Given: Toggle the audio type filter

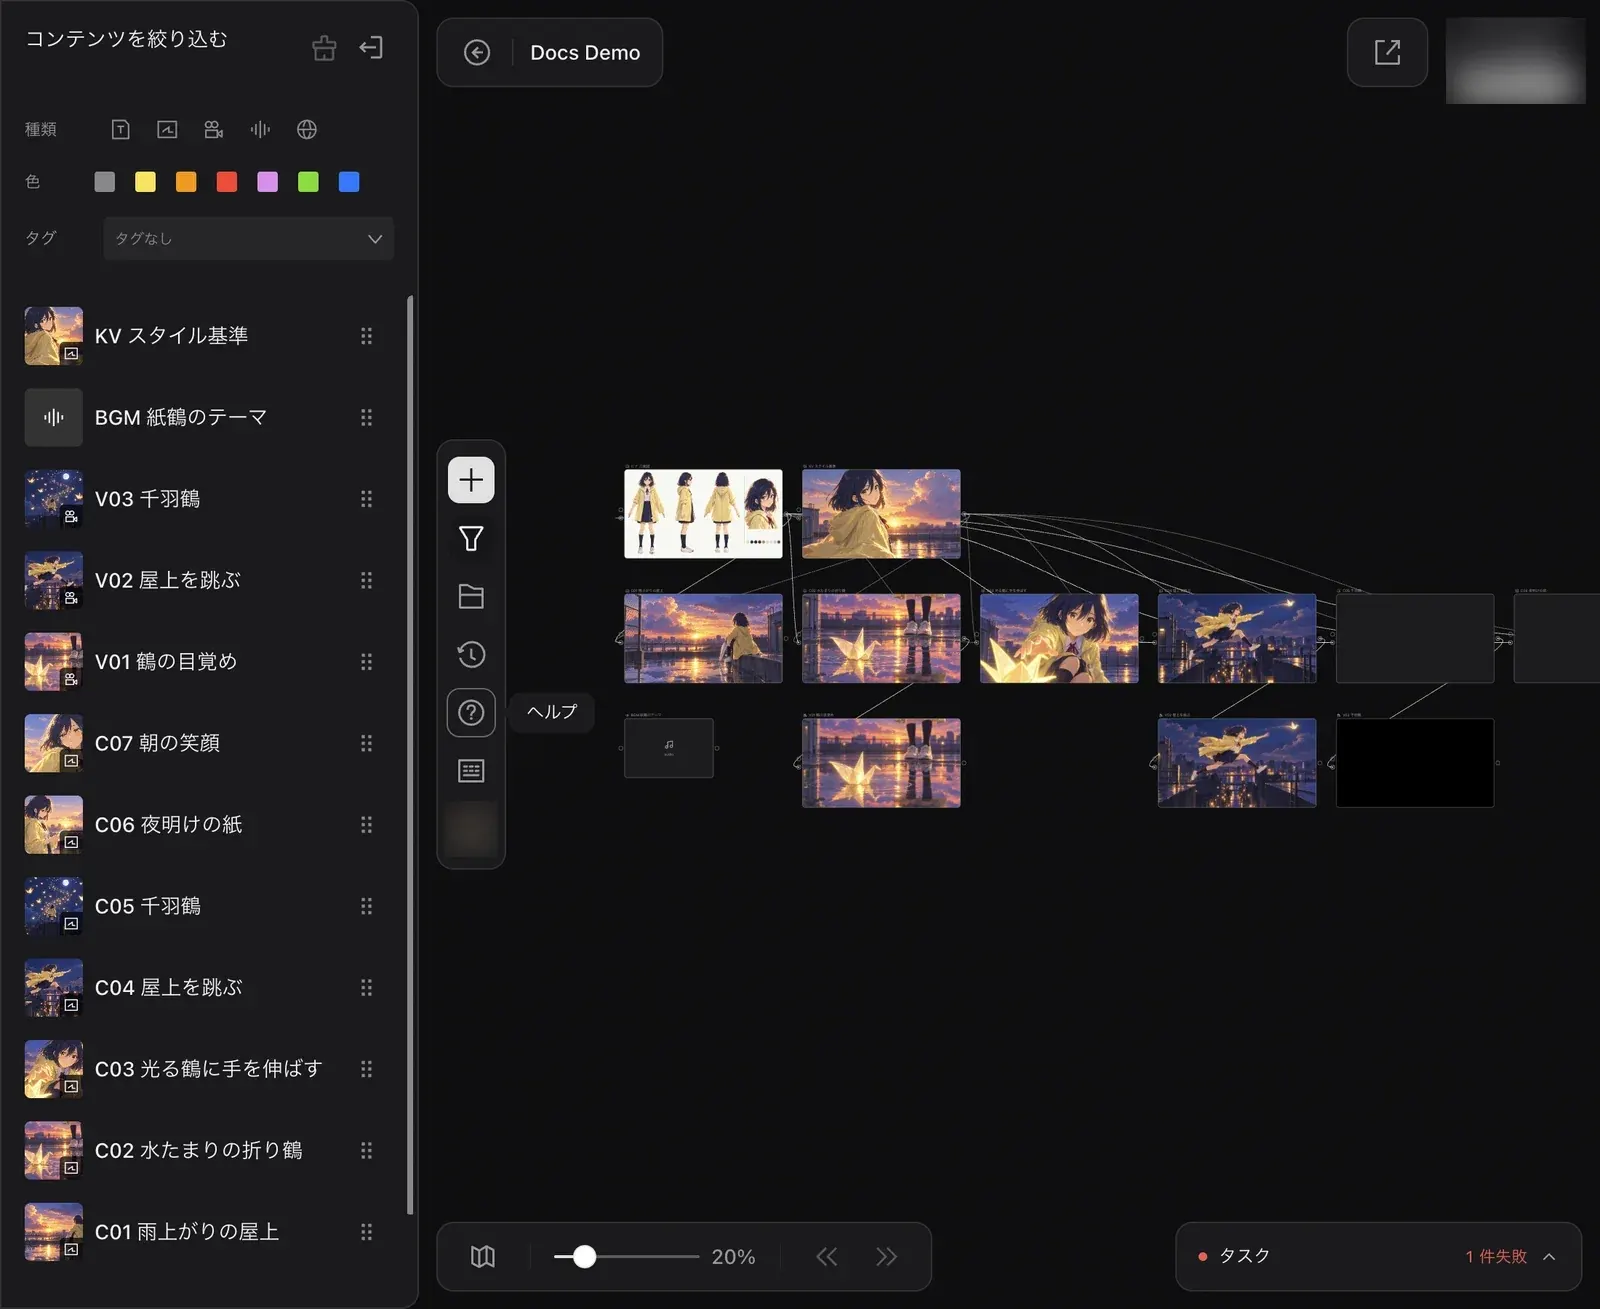Looking at the screenshot, I should tap(260, 129).
